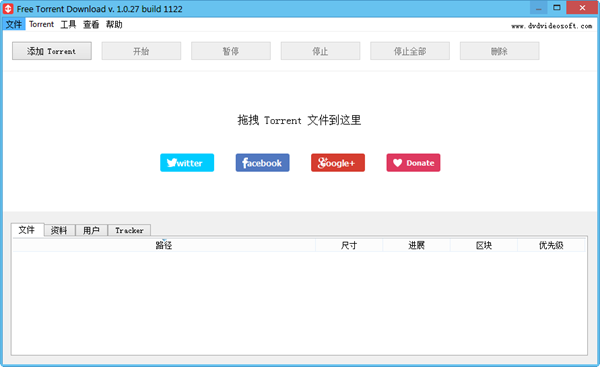Sort by the 区块 column header

pyautogui.click(x=484, y=245)
